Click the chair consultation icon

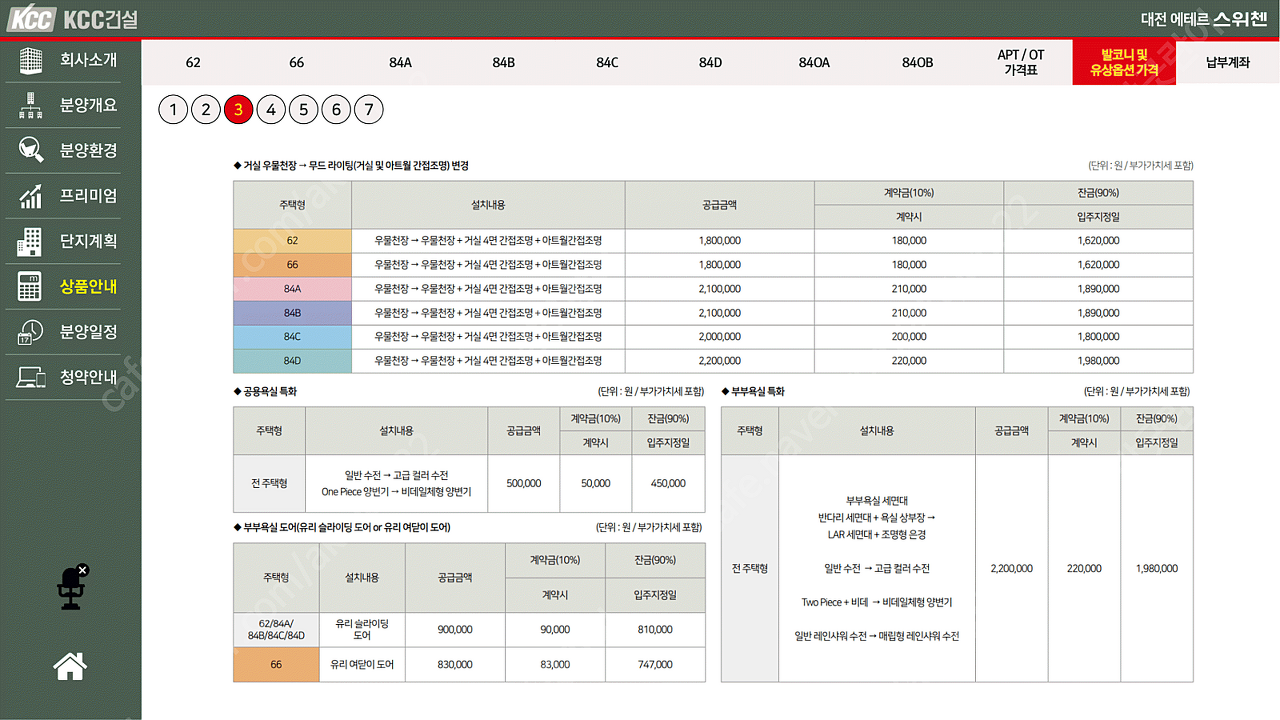point(72,588)
